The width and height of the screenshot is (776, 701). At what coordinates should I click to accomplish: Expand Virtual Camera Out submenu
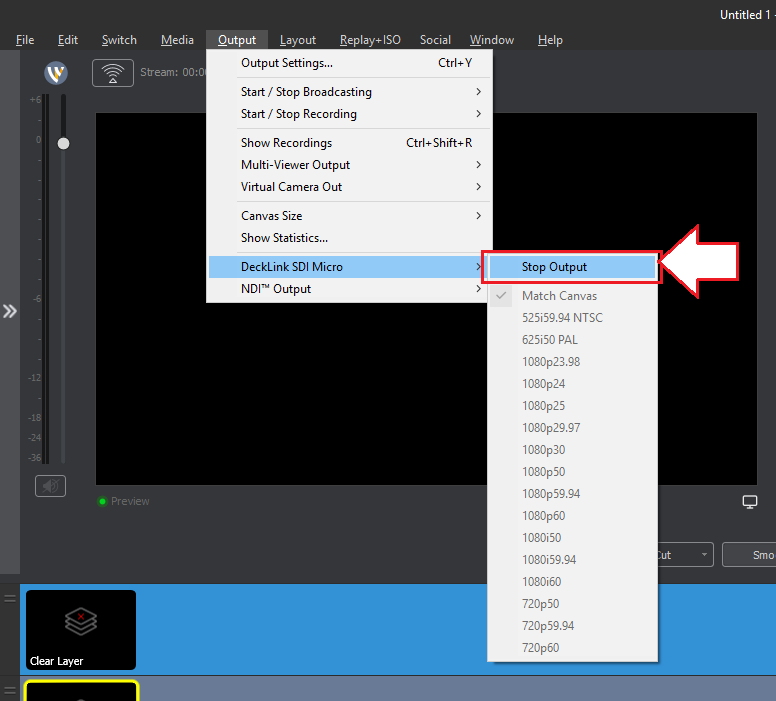pyautogui.click(x=349, y=187)
